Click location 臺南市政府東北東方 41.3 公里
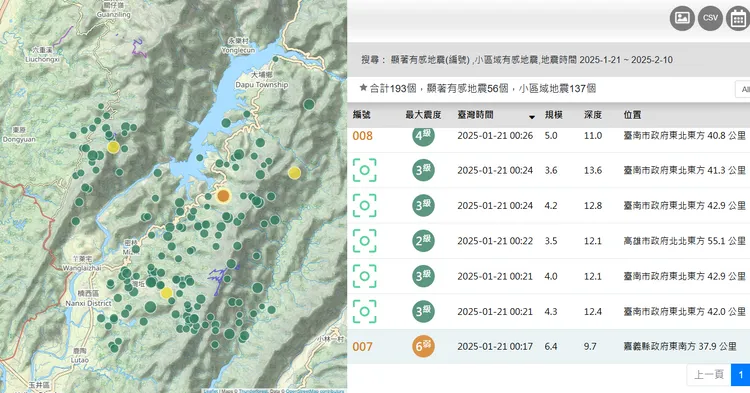Image resolution: width=750 pixels, height=393 pixels. [x=684, y=170]
